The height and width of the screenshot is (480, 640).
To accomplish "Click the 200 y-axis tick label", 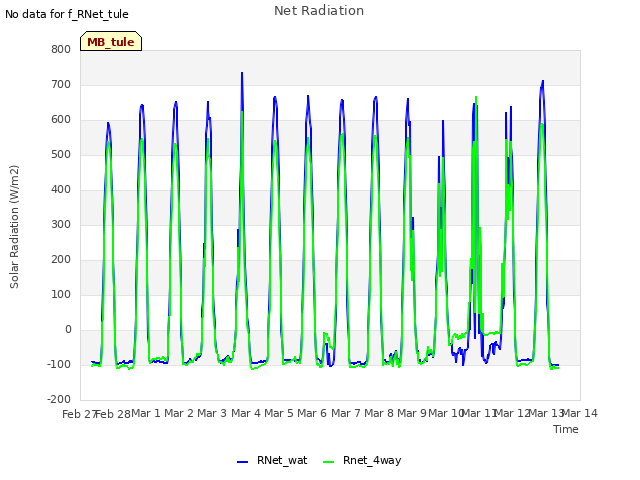I will (61, 260).
